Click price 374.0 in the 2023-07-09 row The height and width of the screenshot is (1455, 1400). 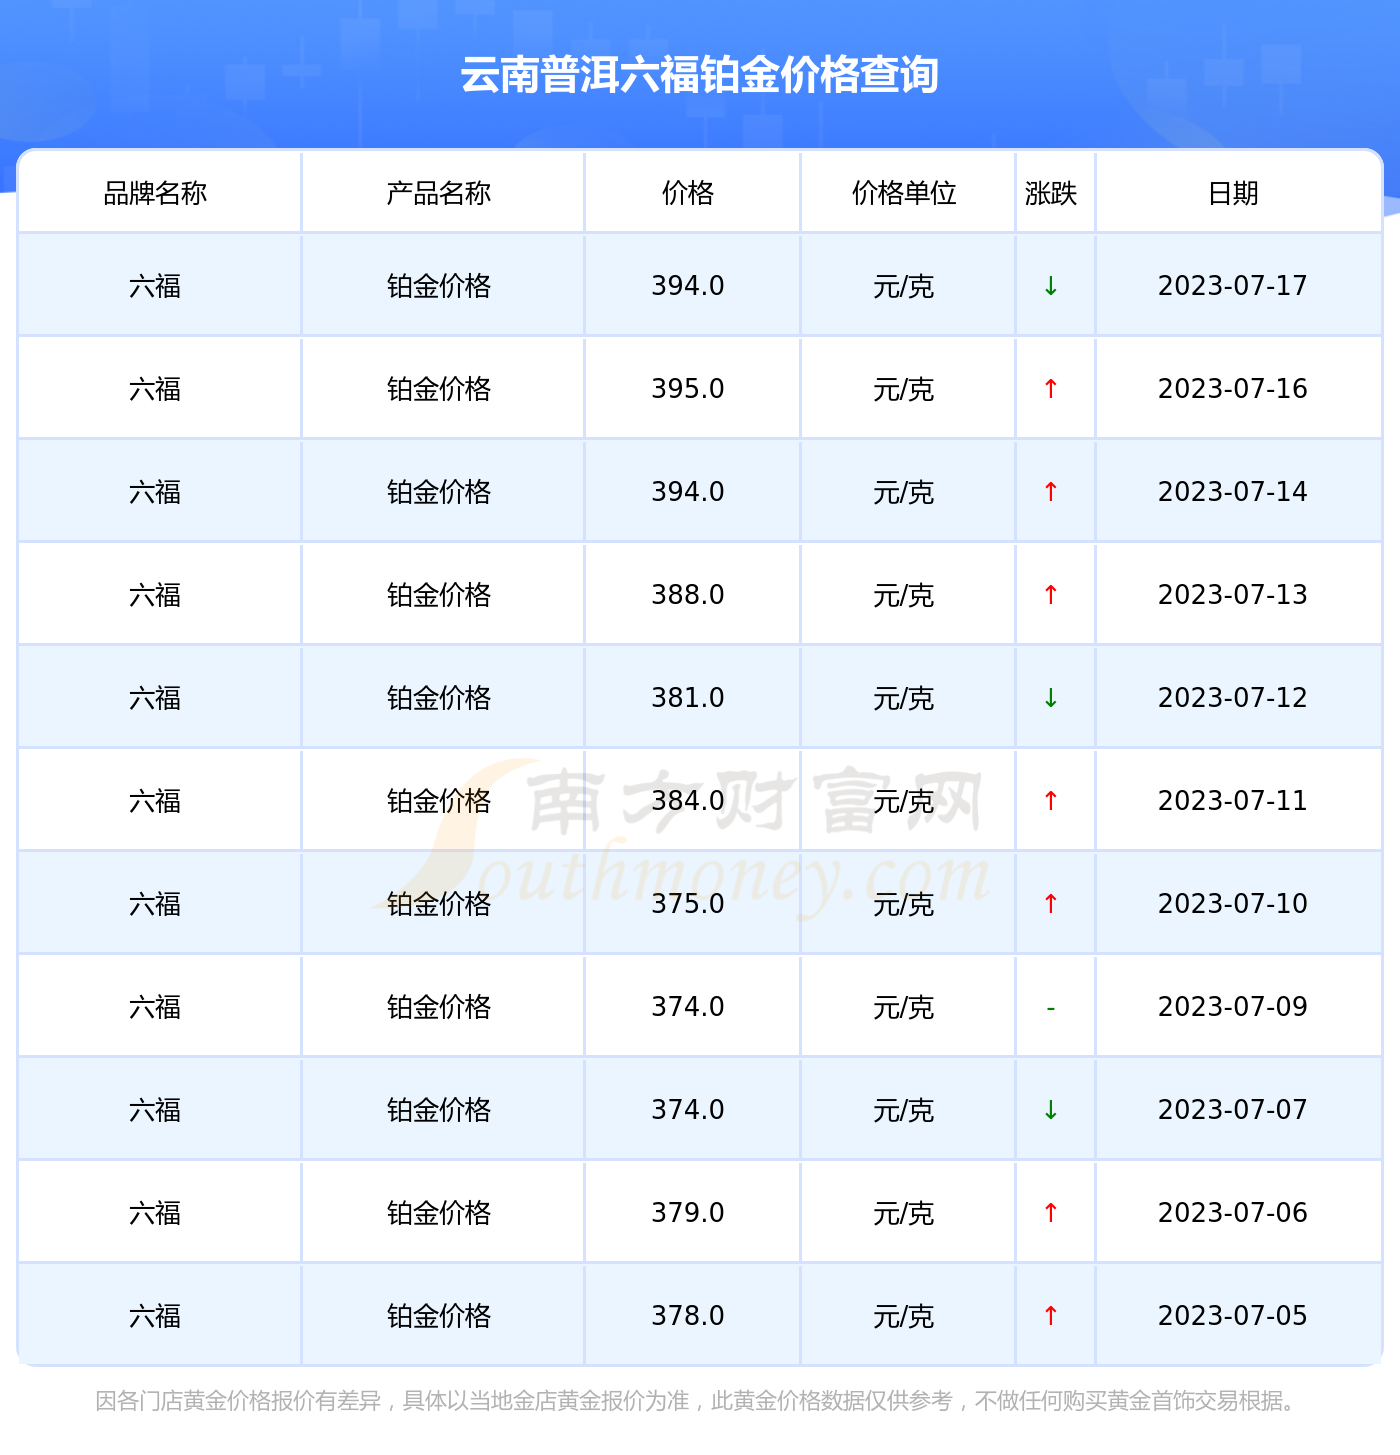688,1007
